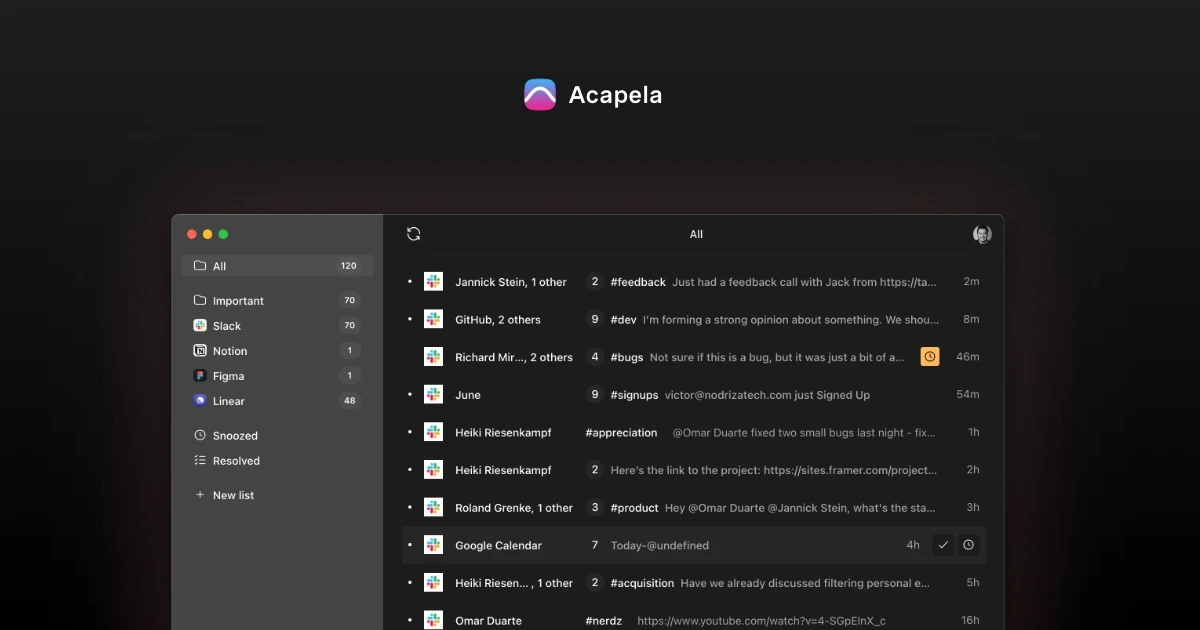Viewport: 1200px width, 630px height.
Task: Click the Today-@undefined message text
Action: (660, 545)
